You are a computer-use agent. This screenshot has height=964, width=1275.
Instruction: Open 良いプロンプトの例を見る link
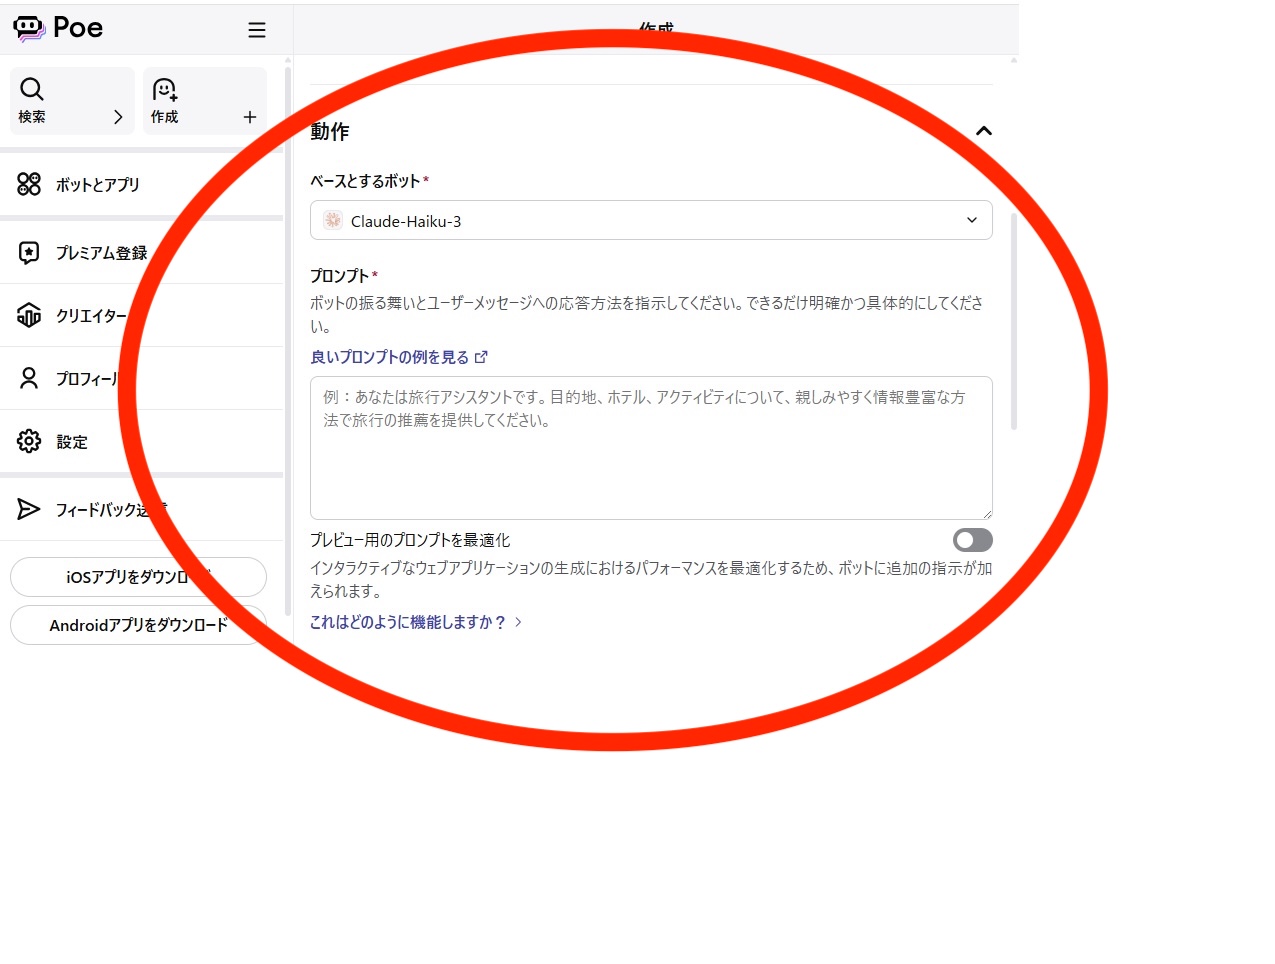point(389,357)
